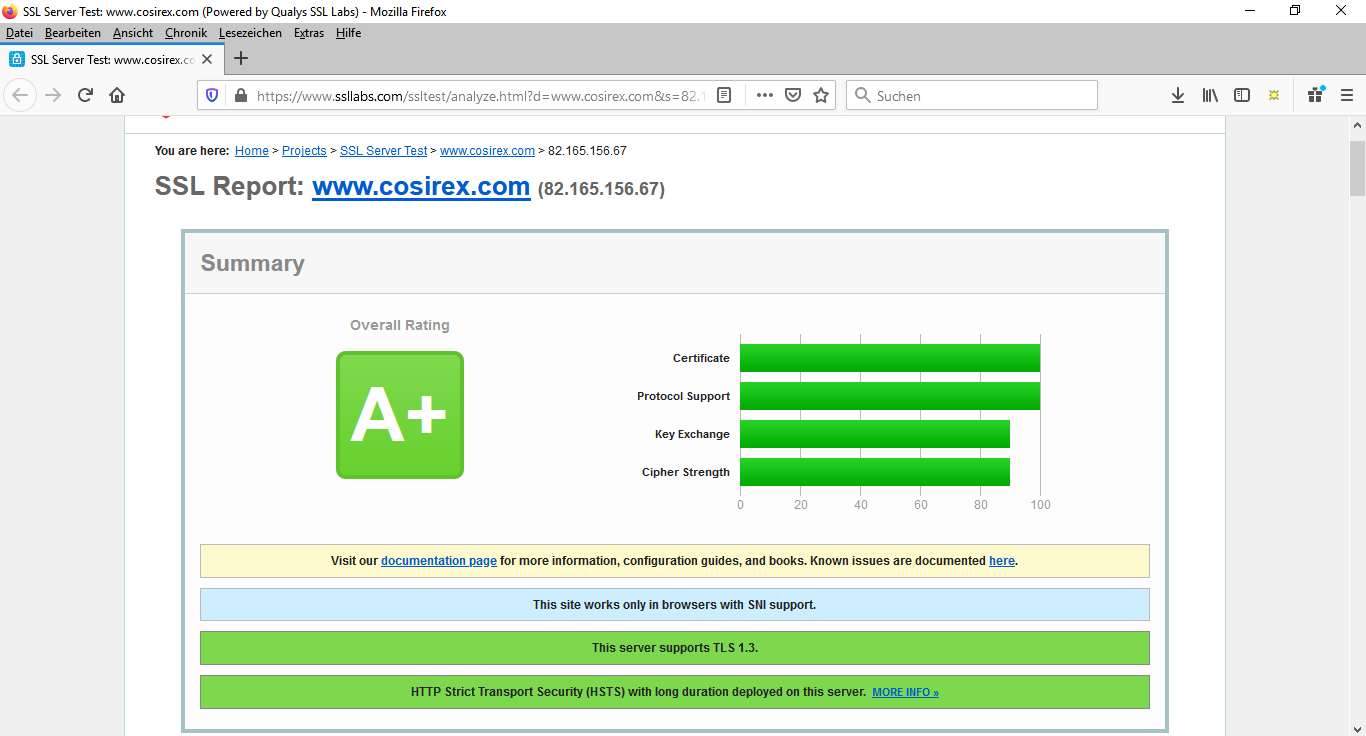
Task: Bookmark this page with the star icon
Action: [x=821, y=96]
